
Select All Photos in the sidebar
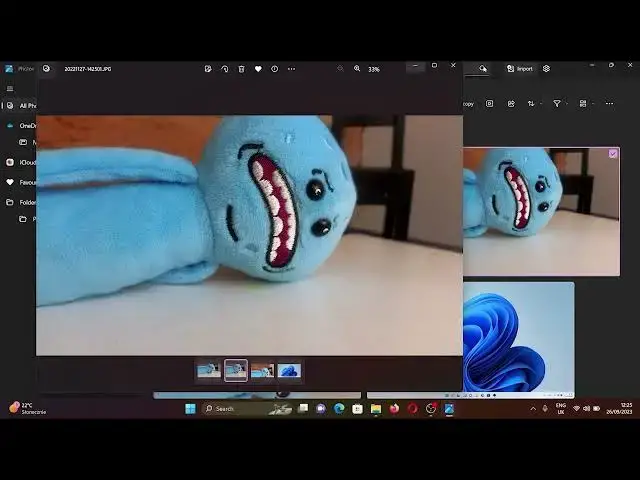tap(19, 106)
